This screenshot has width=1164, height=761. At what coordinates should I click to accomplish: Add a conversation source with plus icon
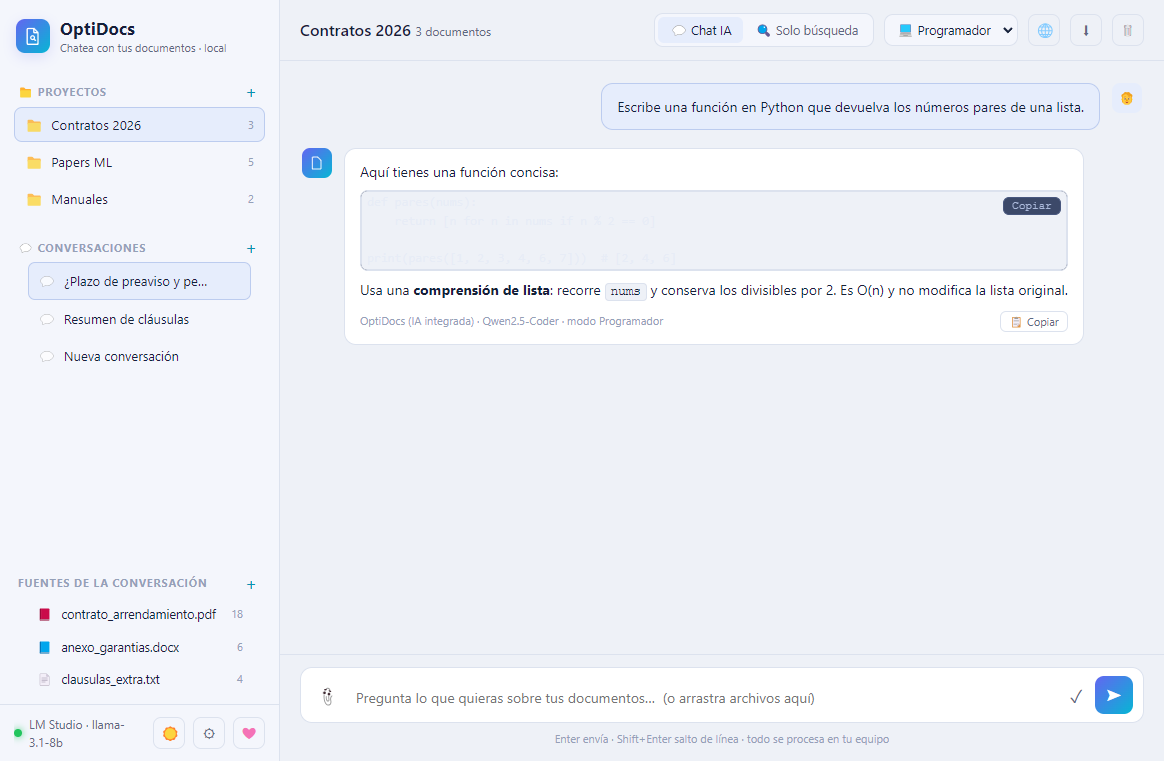coord(251,585)
